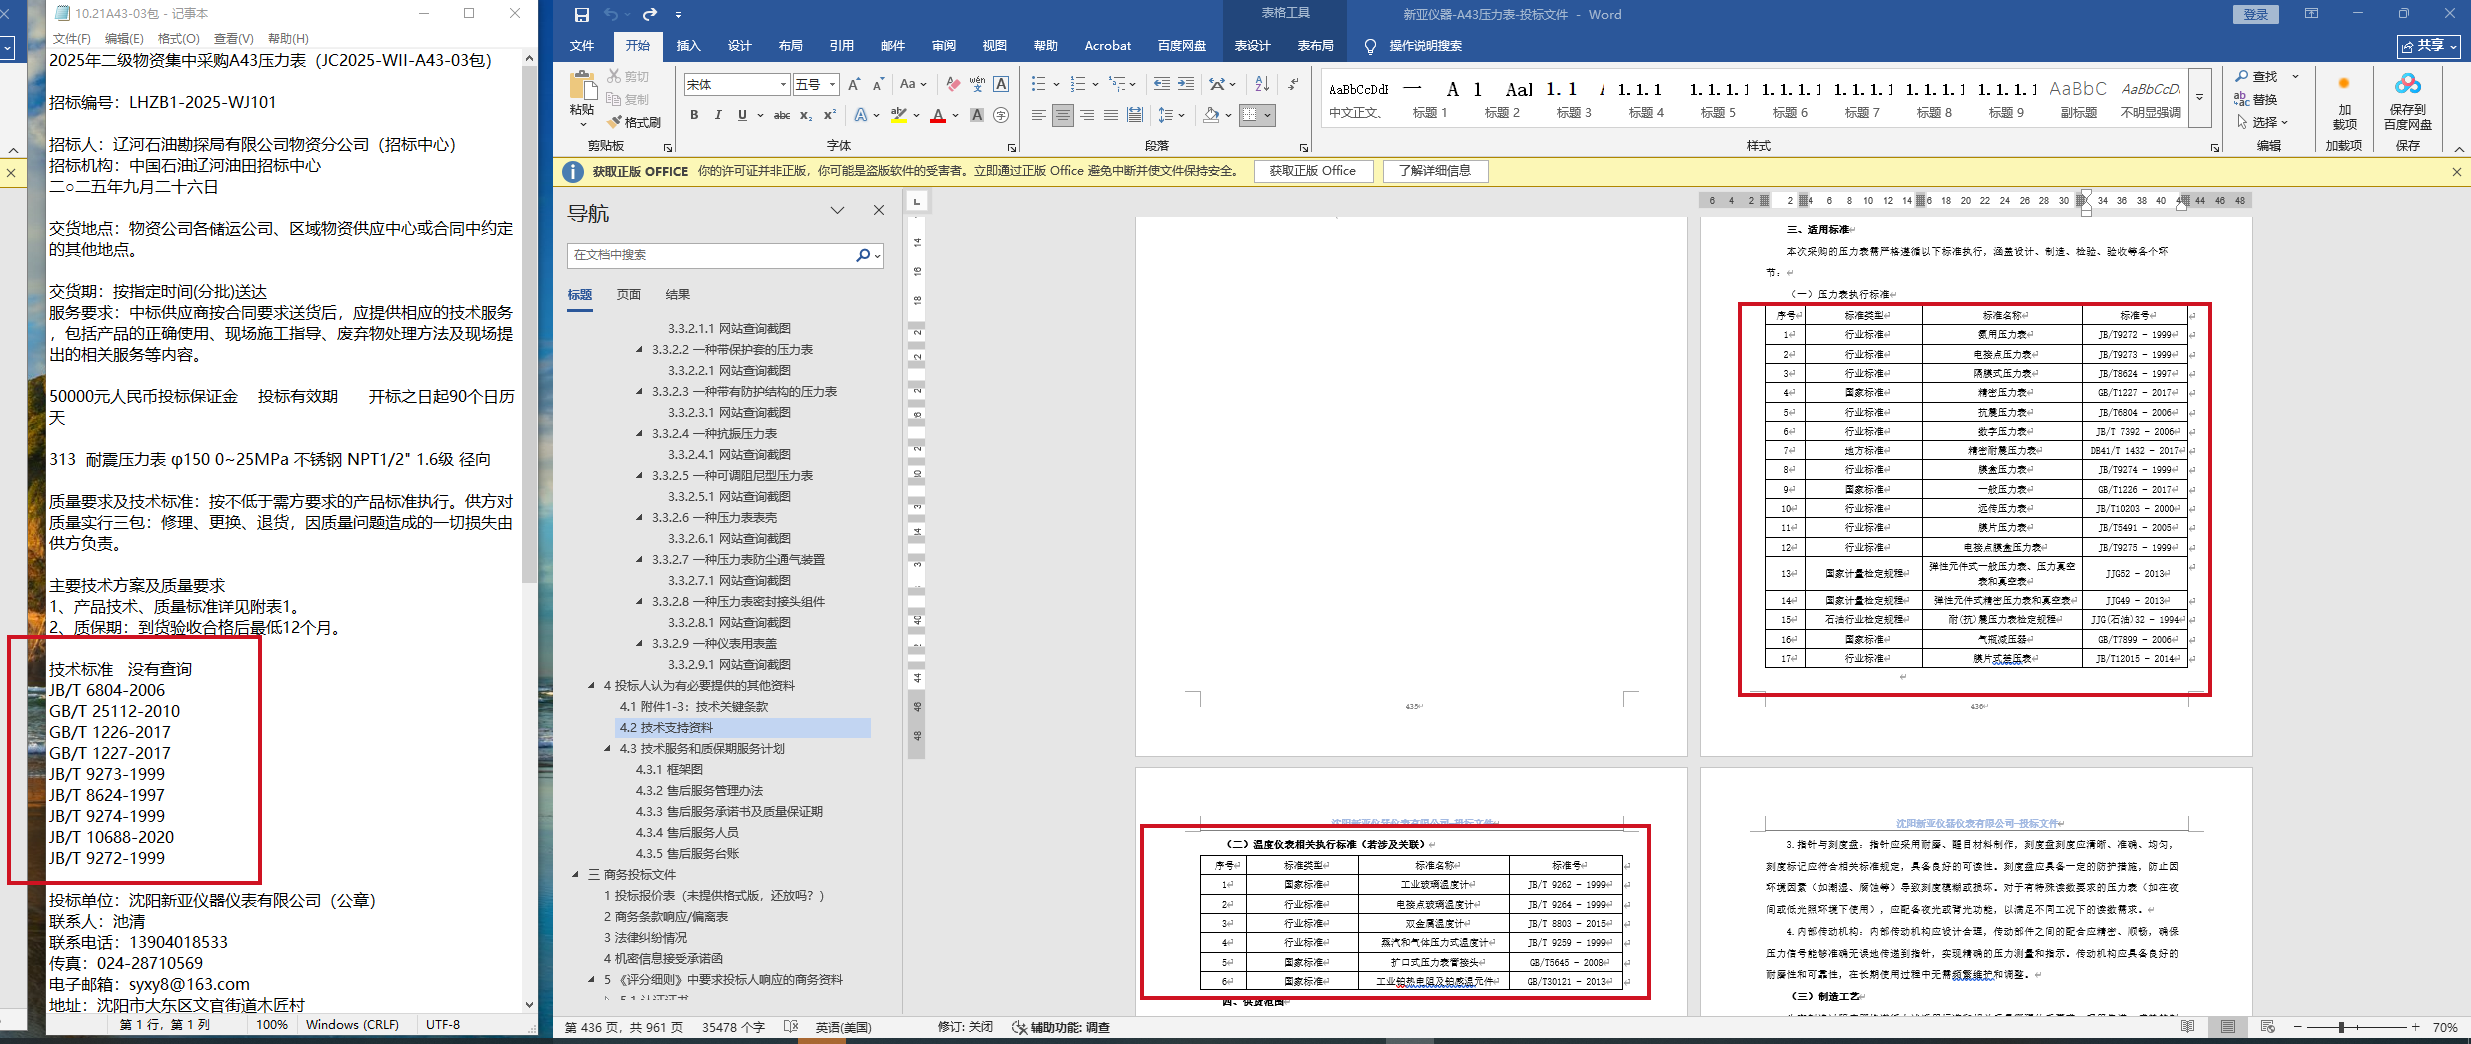Image resolution: width=2471 pixels, height=1044 pixels.
Task: Save the Word document with the floppy icon
Action: (x=581, y=14)
